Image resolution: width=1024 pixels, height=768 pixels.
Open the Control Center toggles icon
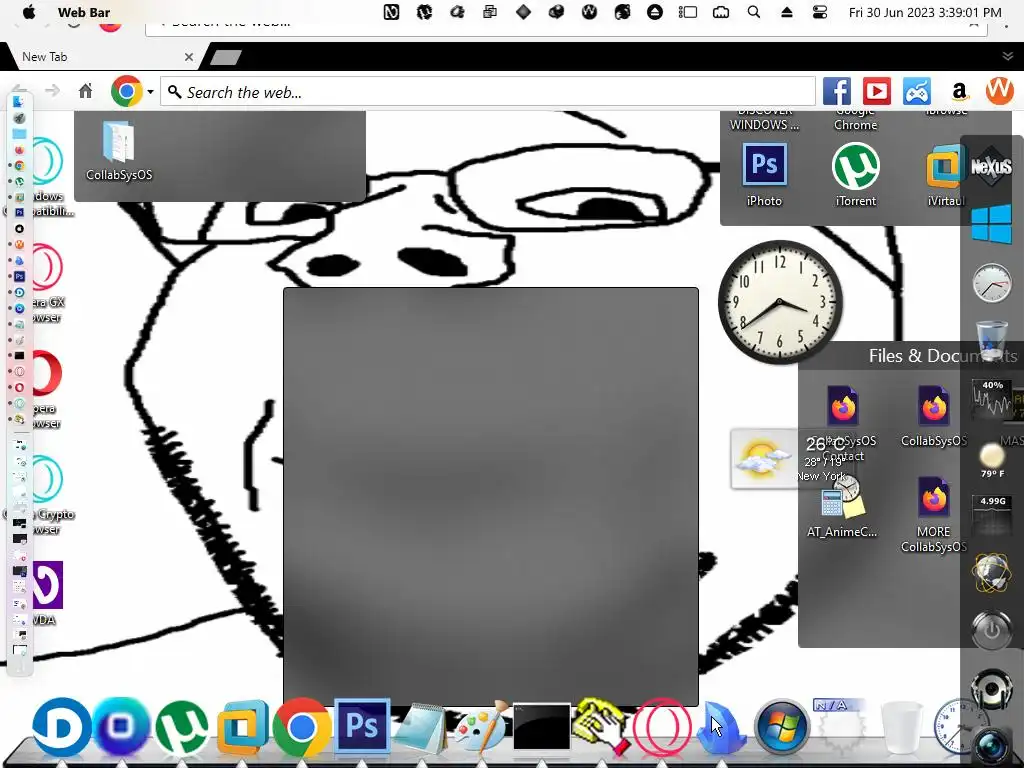820,12
